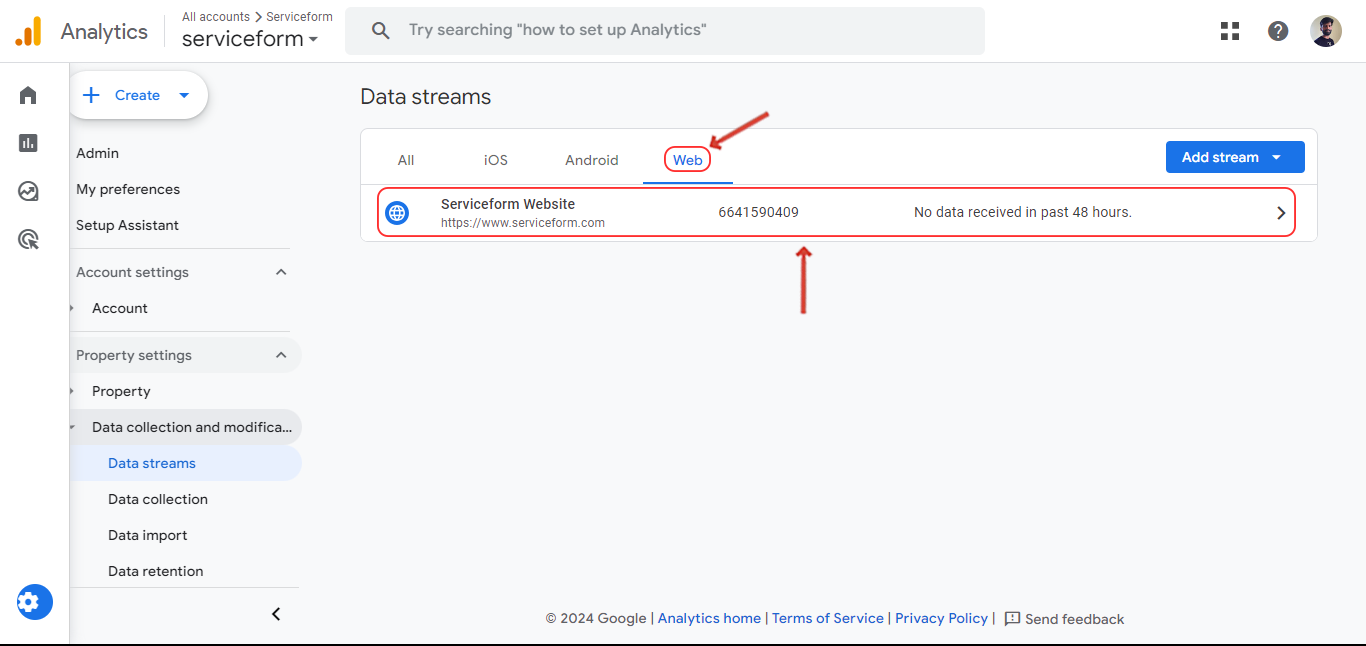Focus the Analytics search field
The width and height of the screenshot is (1366, 646).
click(x=665, y=31)
